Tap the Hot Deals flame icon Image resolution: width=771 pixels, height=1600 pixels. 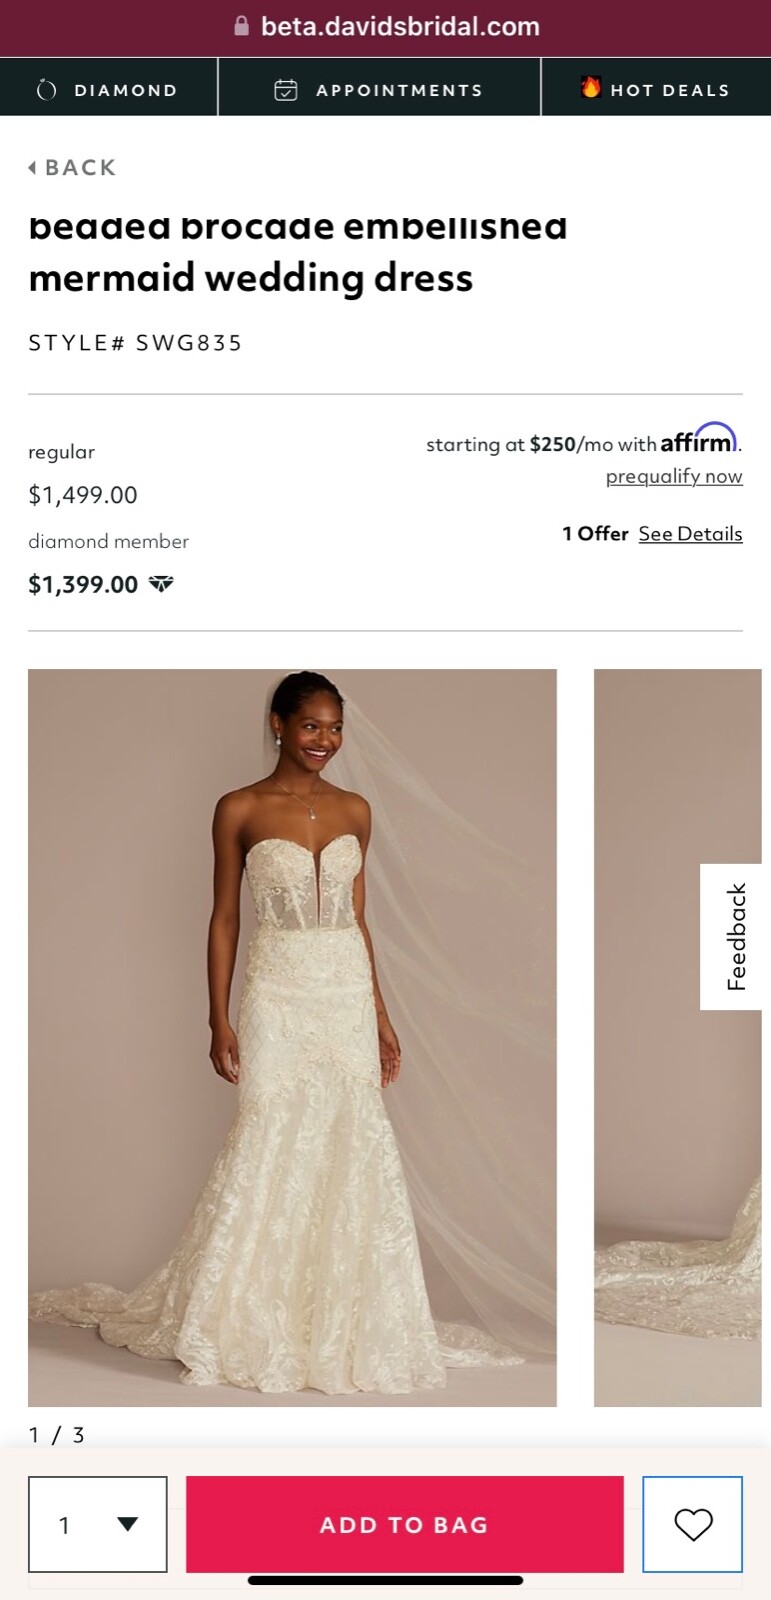coord(591,88)
